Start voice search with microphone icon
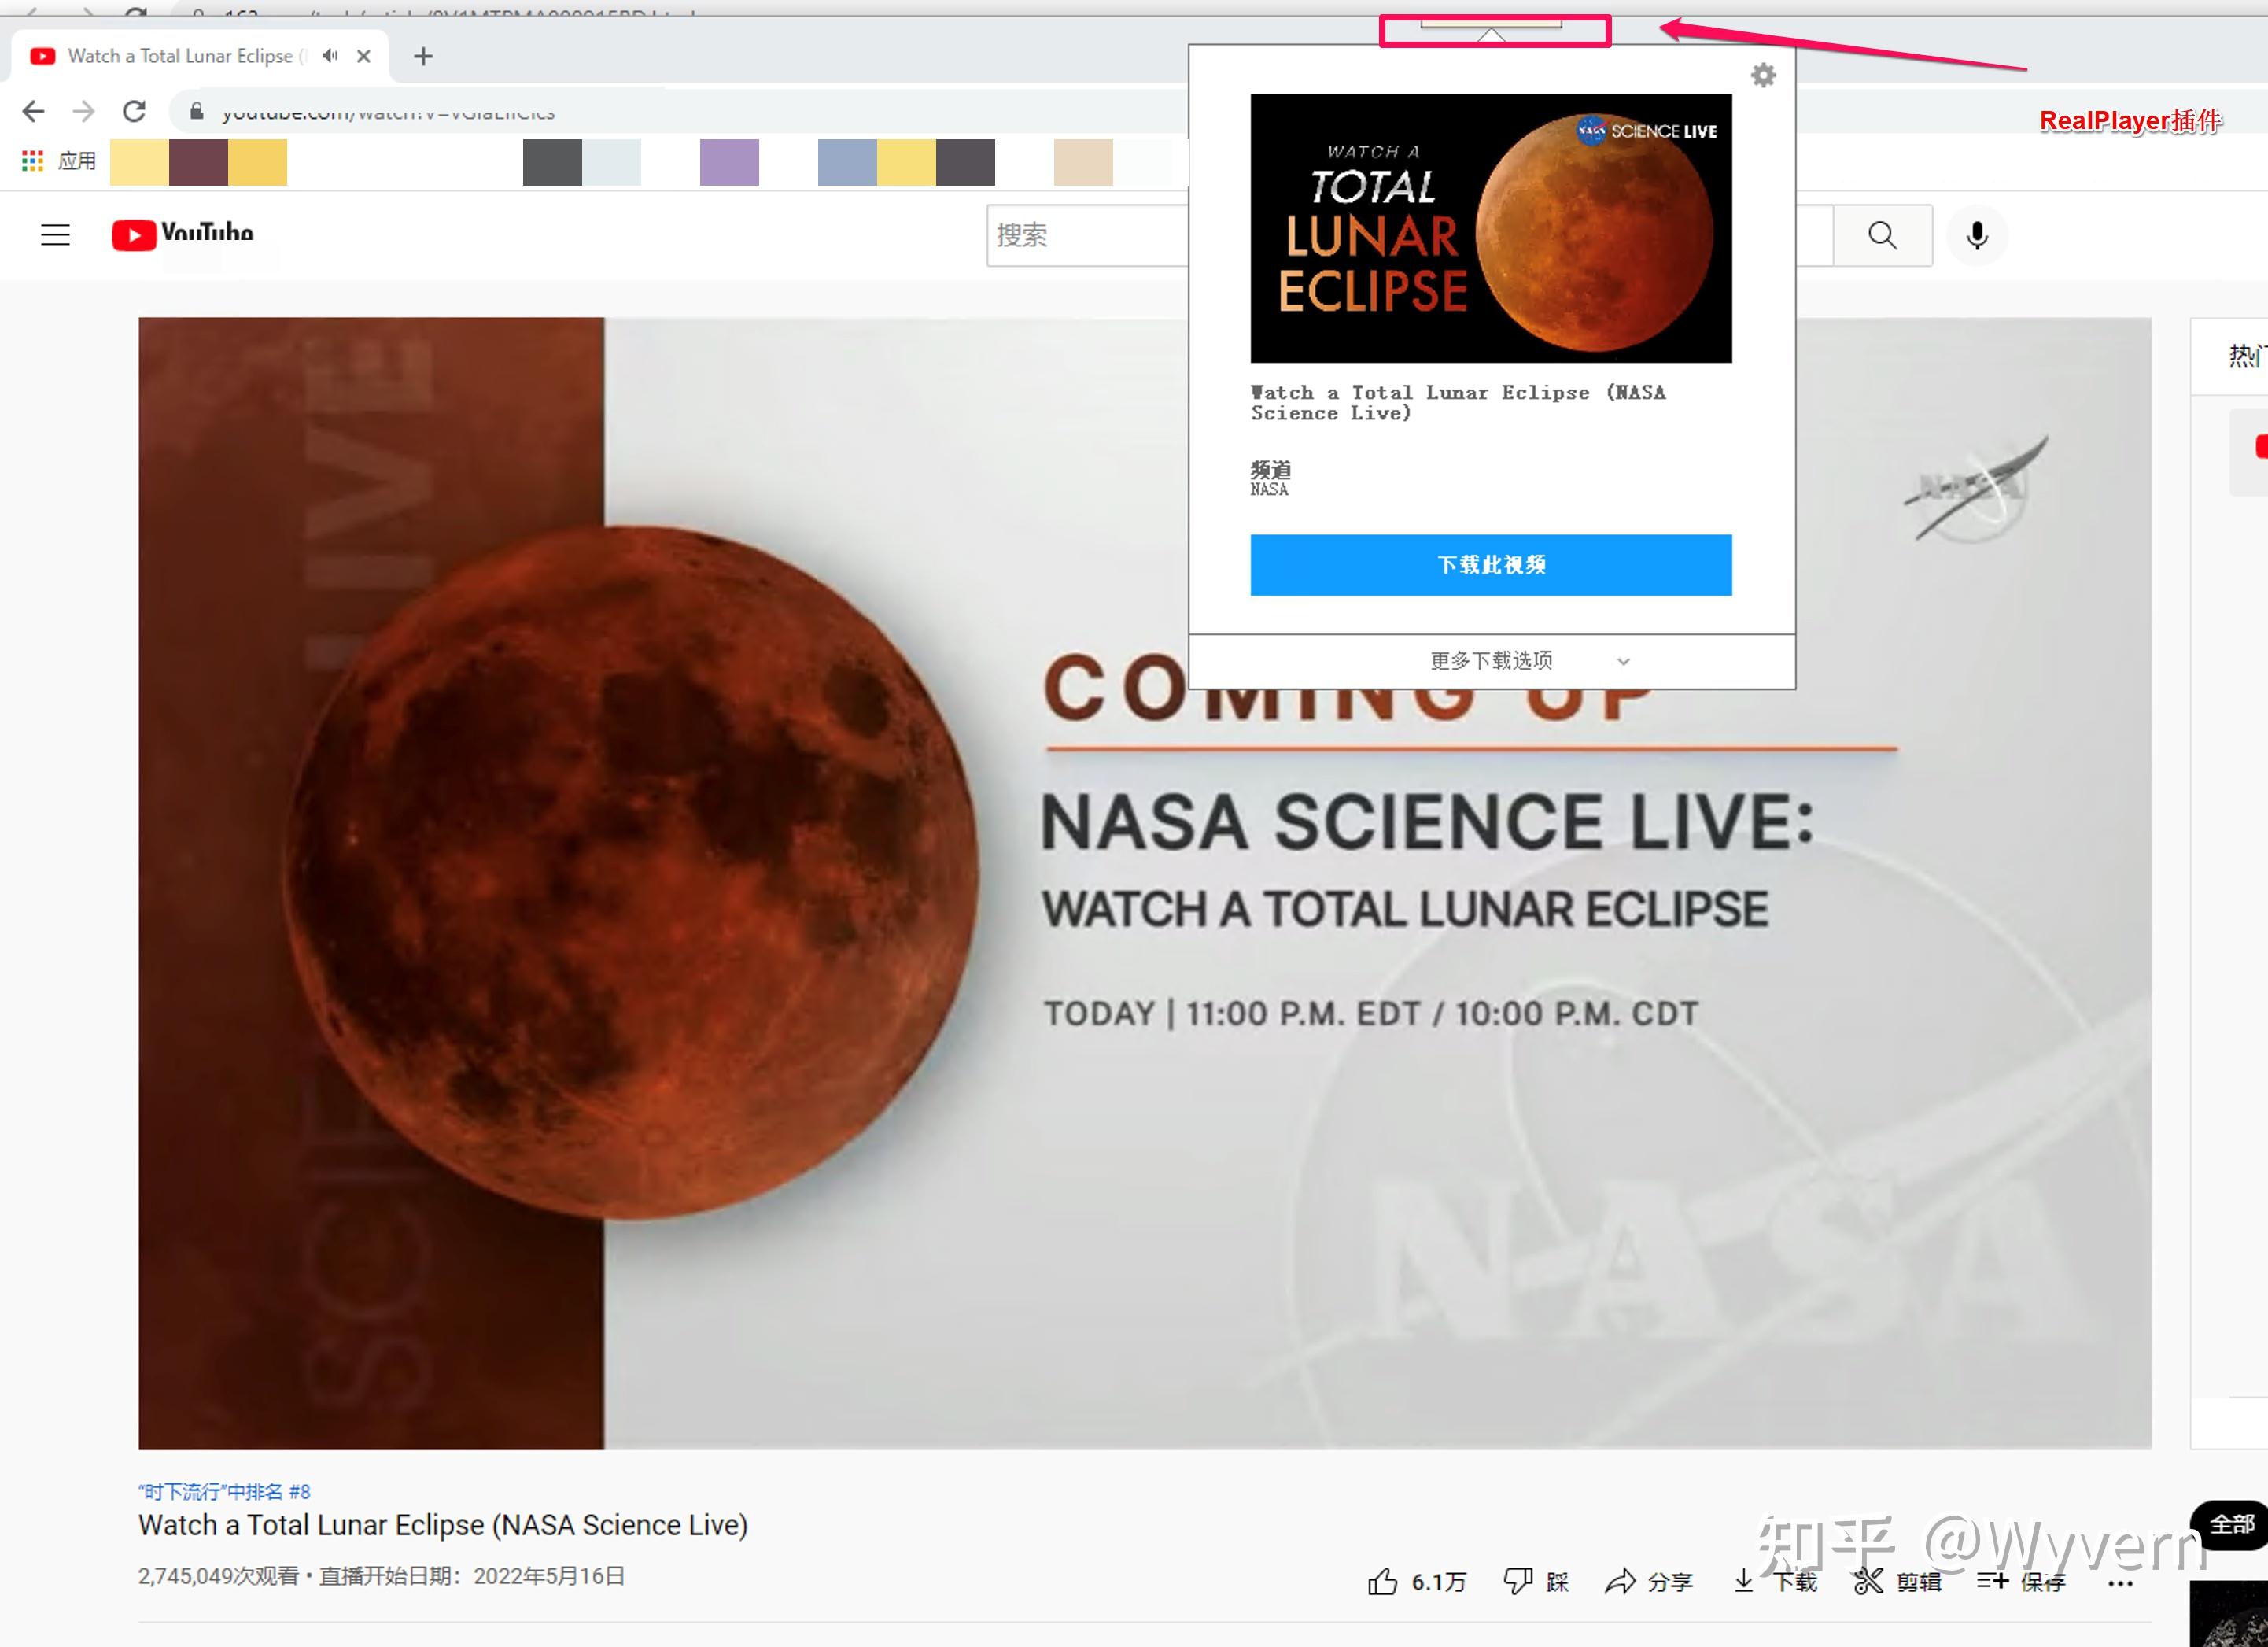 (1976, 236)
